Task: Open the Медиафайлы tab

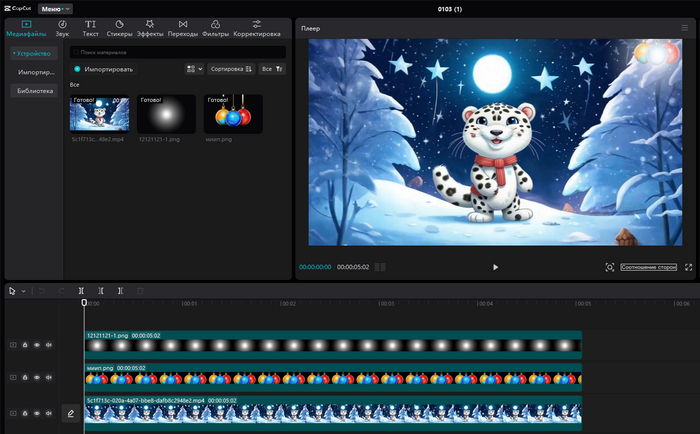Action: tap(26, 28)
